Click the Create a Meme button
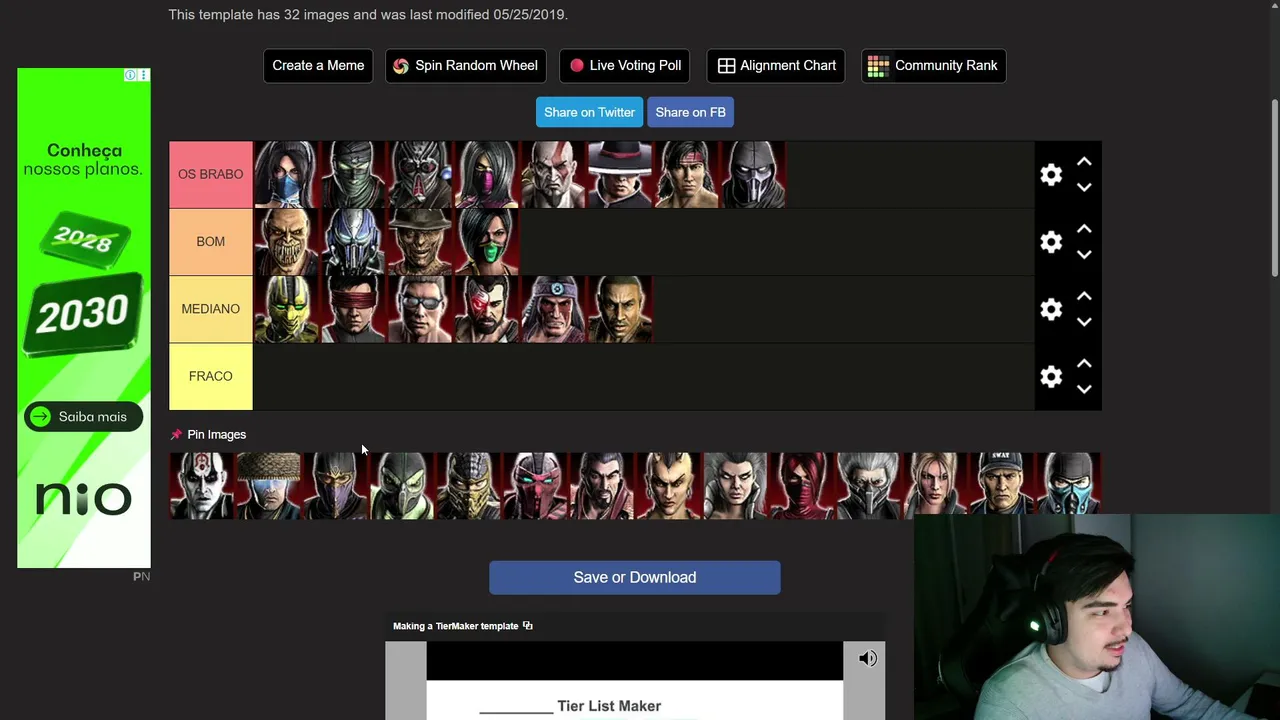1280x720 pixels. (x=318, y=66)
